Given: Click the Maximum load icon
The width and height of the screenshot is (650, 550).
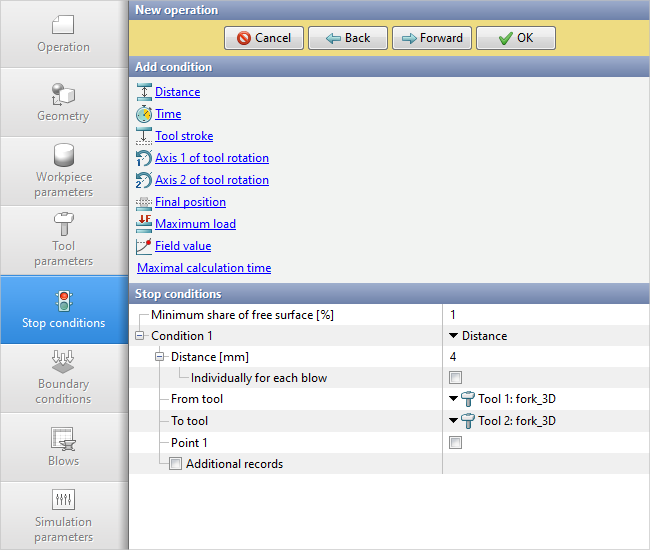Looking at the screenshot, I should coord(144,224).
